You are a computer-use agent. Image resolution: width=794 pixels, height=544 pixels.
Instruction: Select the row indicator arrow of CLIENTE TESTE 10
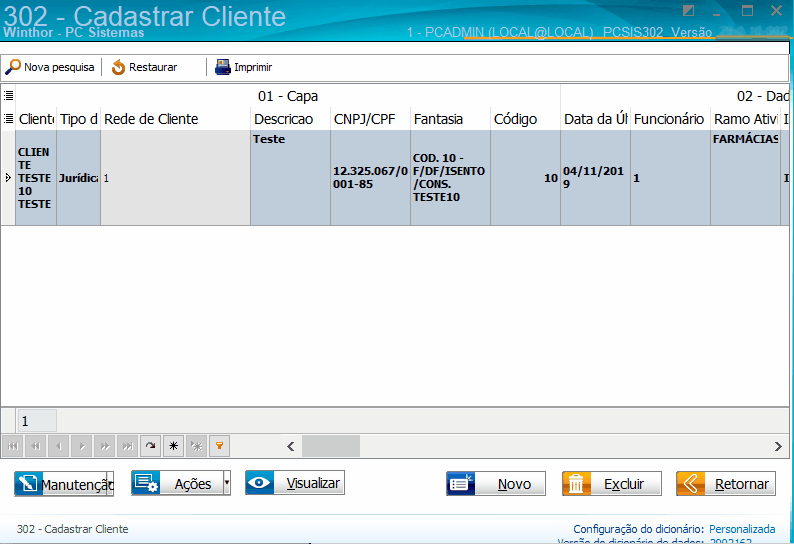pos(8,178)
